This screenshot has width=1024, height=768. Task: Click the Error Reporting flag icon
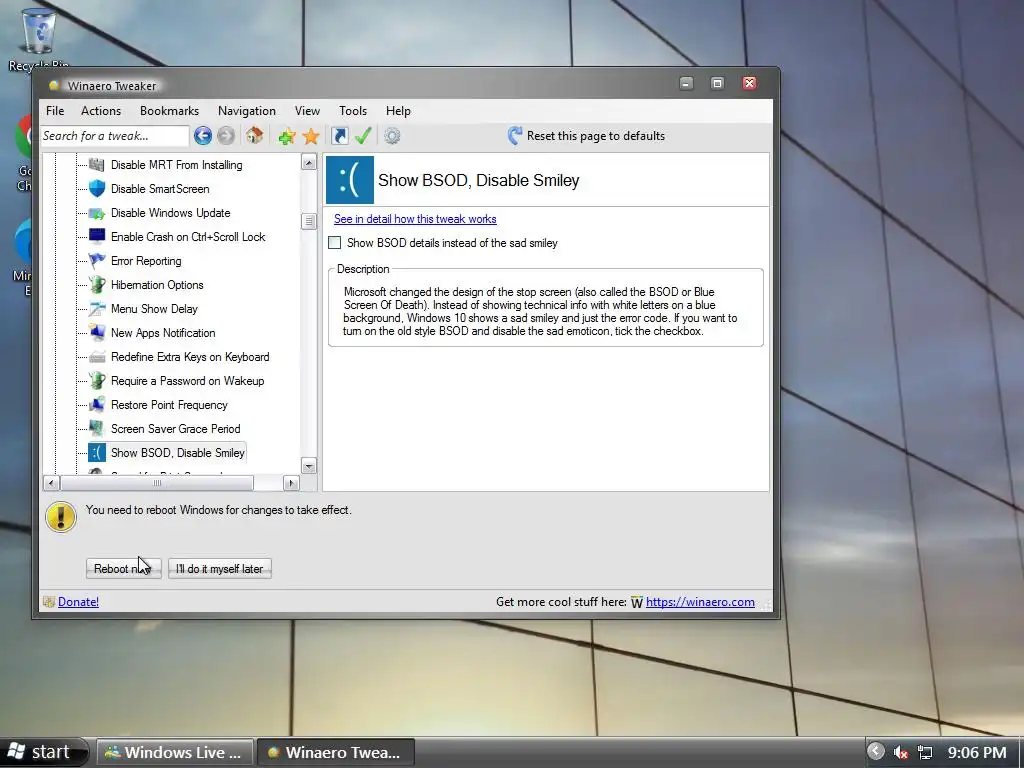(97, 261)
